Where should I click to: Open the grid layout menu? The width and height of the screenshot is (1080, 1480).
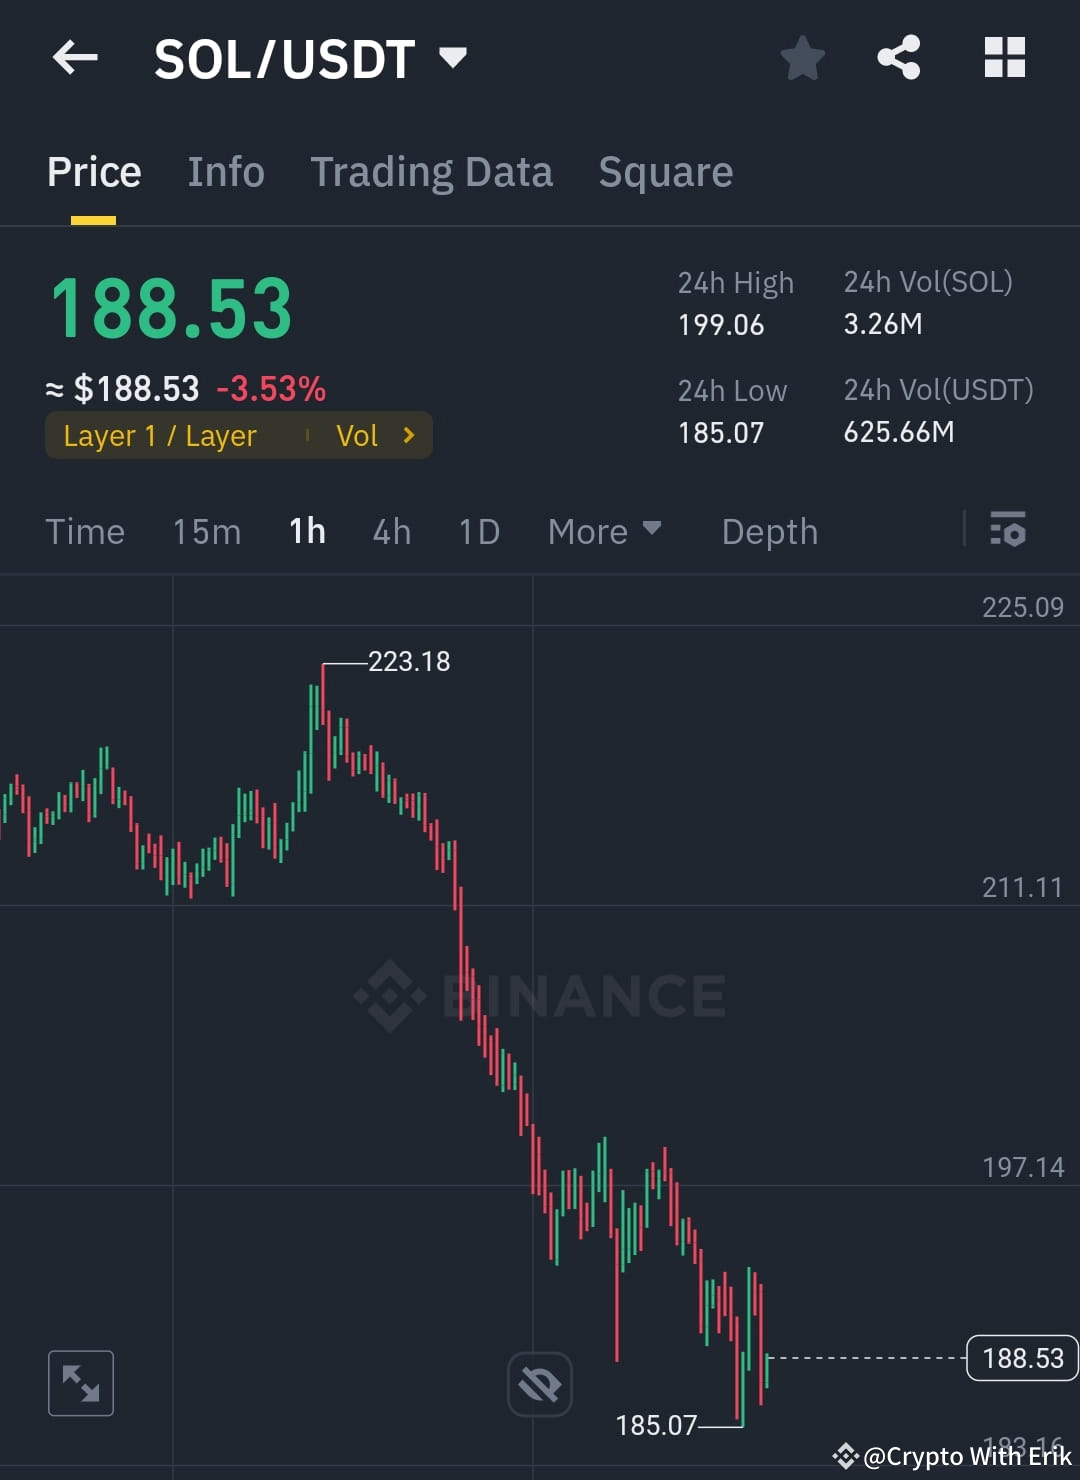point(1004,58)
